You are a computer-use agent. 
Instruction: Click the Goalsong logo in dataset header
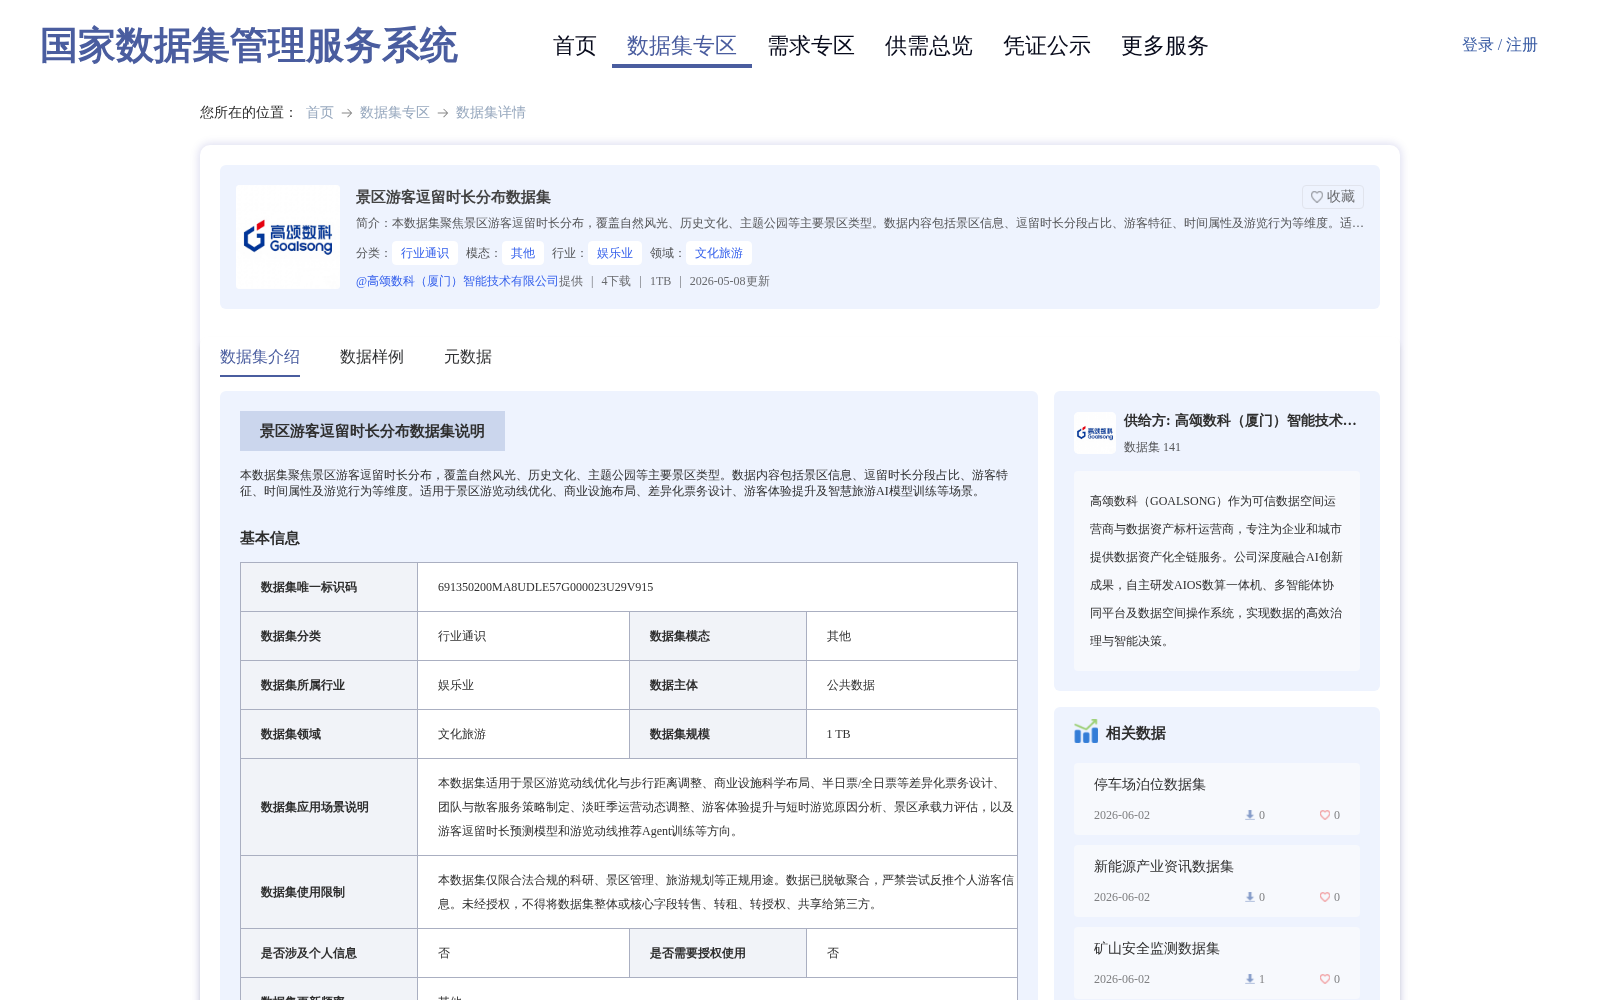point(288,237)
